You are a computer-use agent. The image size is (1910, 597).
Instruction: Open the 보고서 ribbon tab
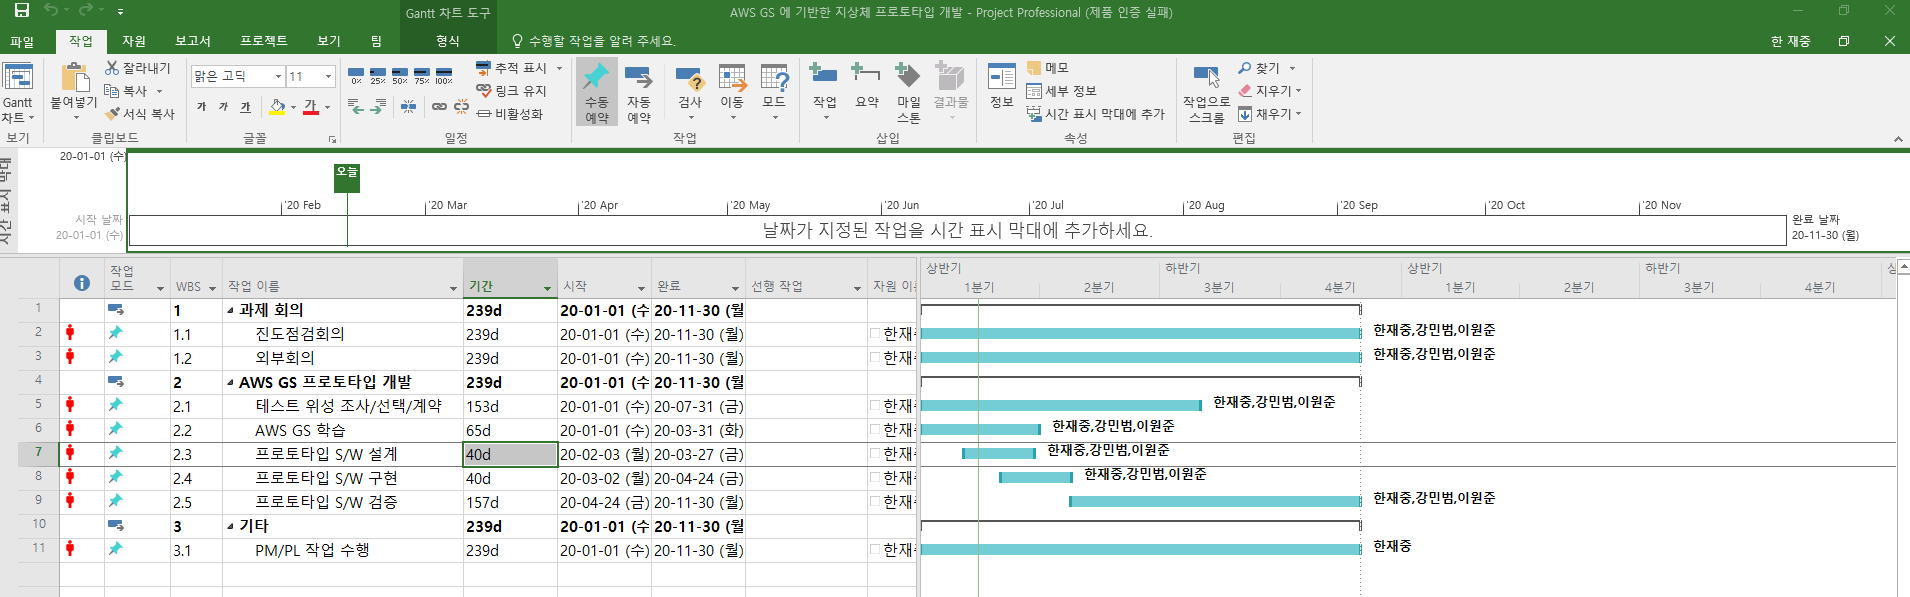click(193, 41)
